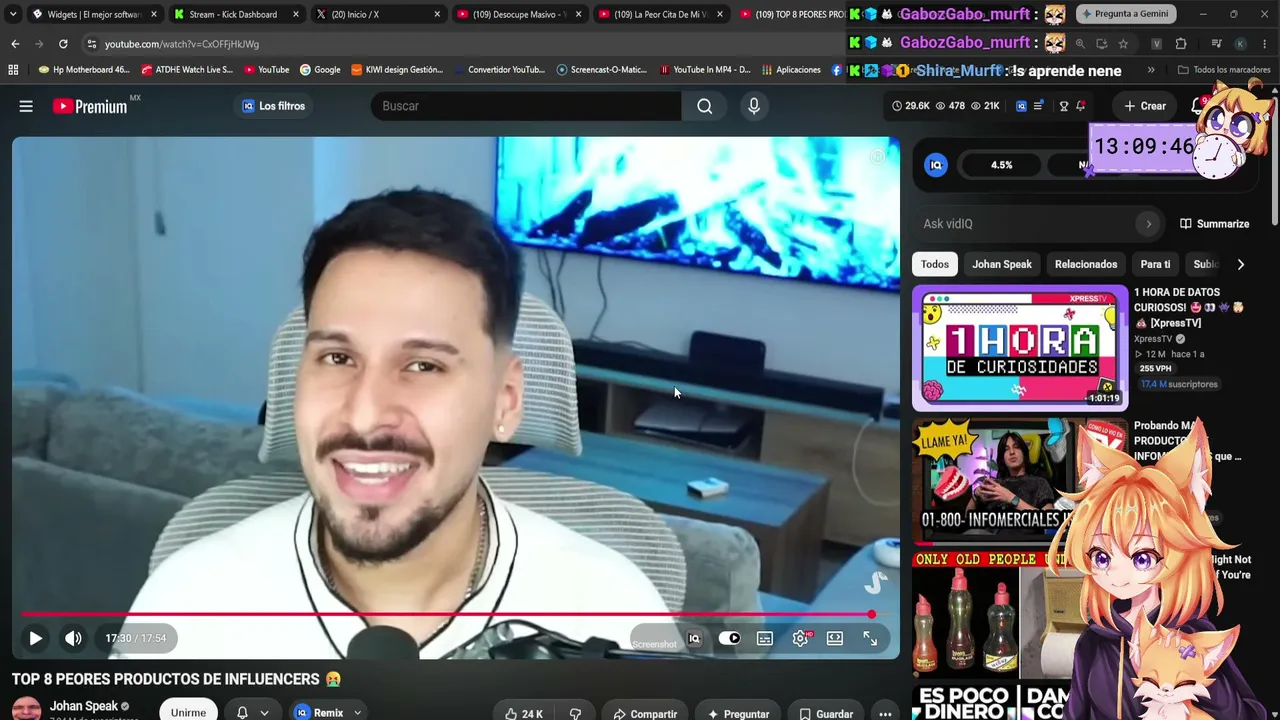Open Convertidor YouTube bookmark
This screenshot has height=720, width=1280.
coord(499,70)
